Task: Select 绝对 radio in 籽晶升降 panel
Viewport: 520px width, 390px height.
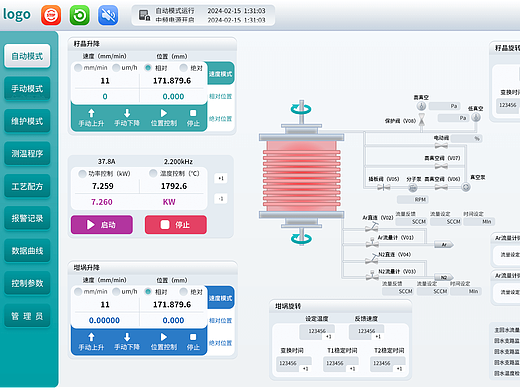Action: point(183,68)
